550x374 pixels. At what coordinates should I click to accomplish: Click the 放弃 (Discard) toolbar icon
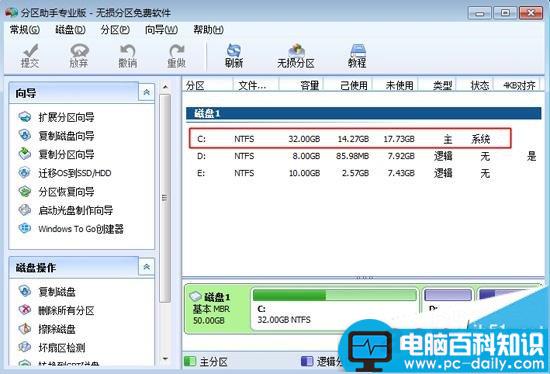pos(79,56)
